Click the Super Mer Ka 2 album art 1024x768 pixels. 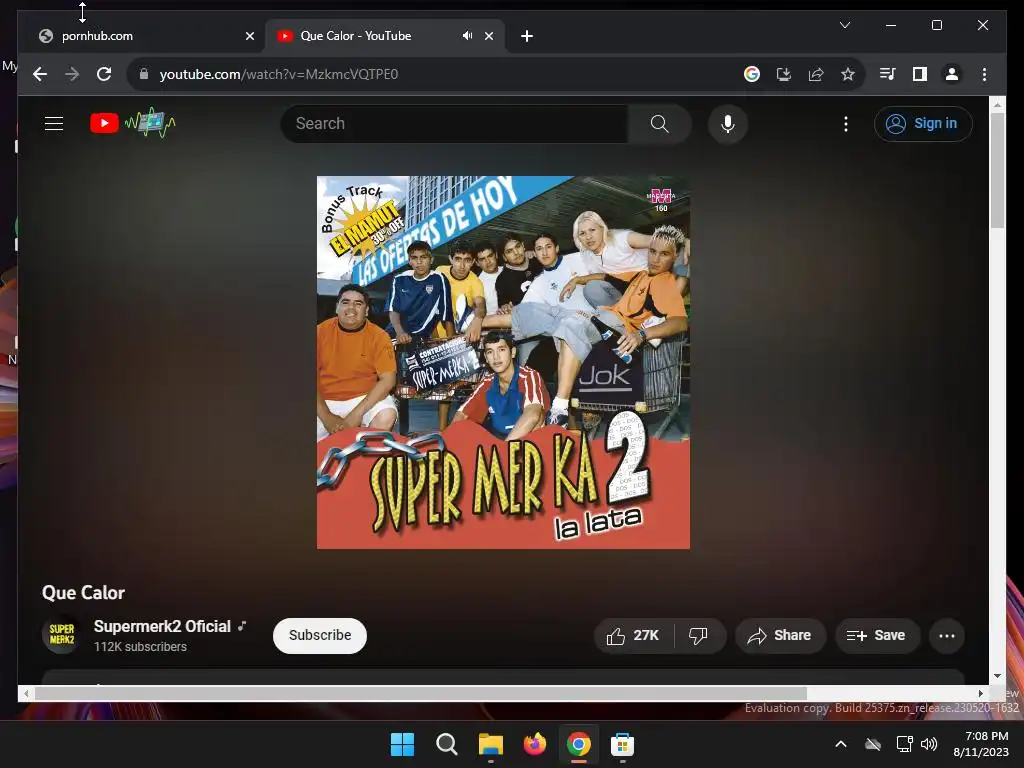pyautogui.click(x=503, y=362)
